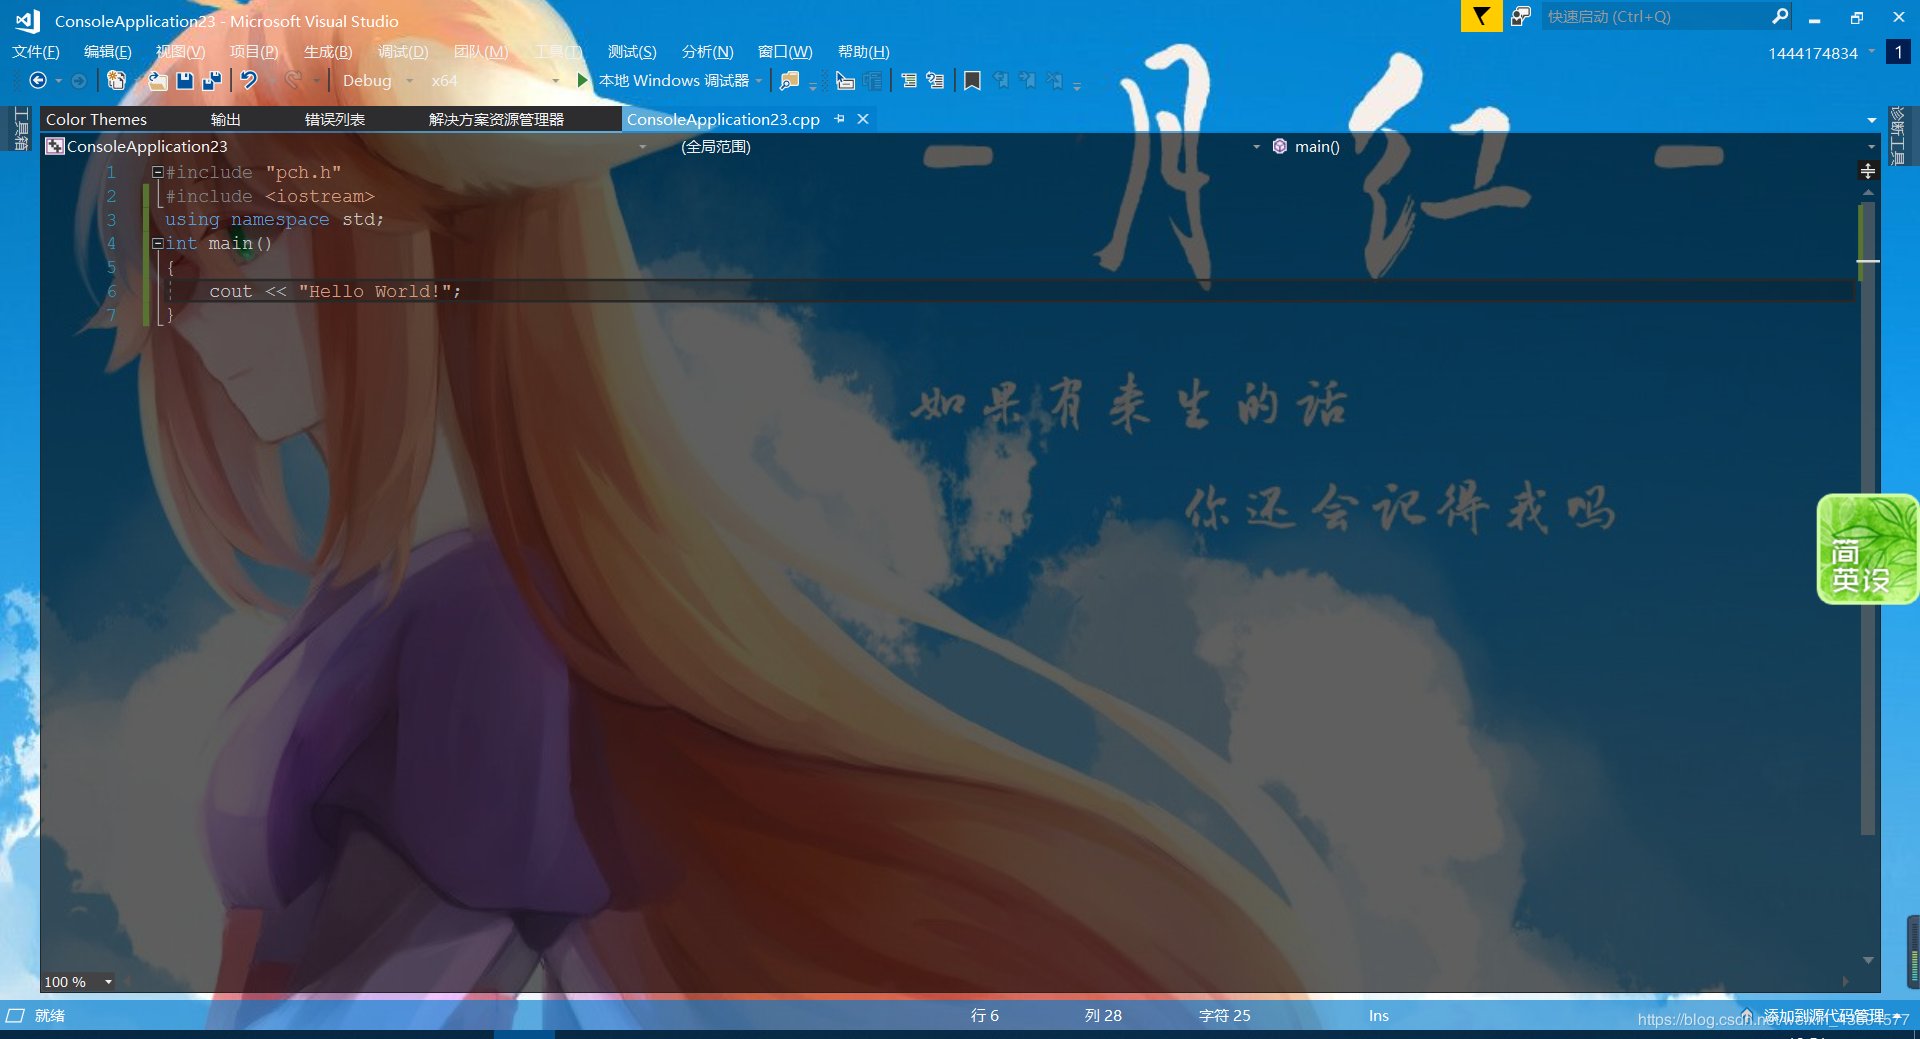Image resolution: width=1920 pixels, height=1039 pixels.
Task: Click the Undo arrow icon
Action: [x=249, y=80]
